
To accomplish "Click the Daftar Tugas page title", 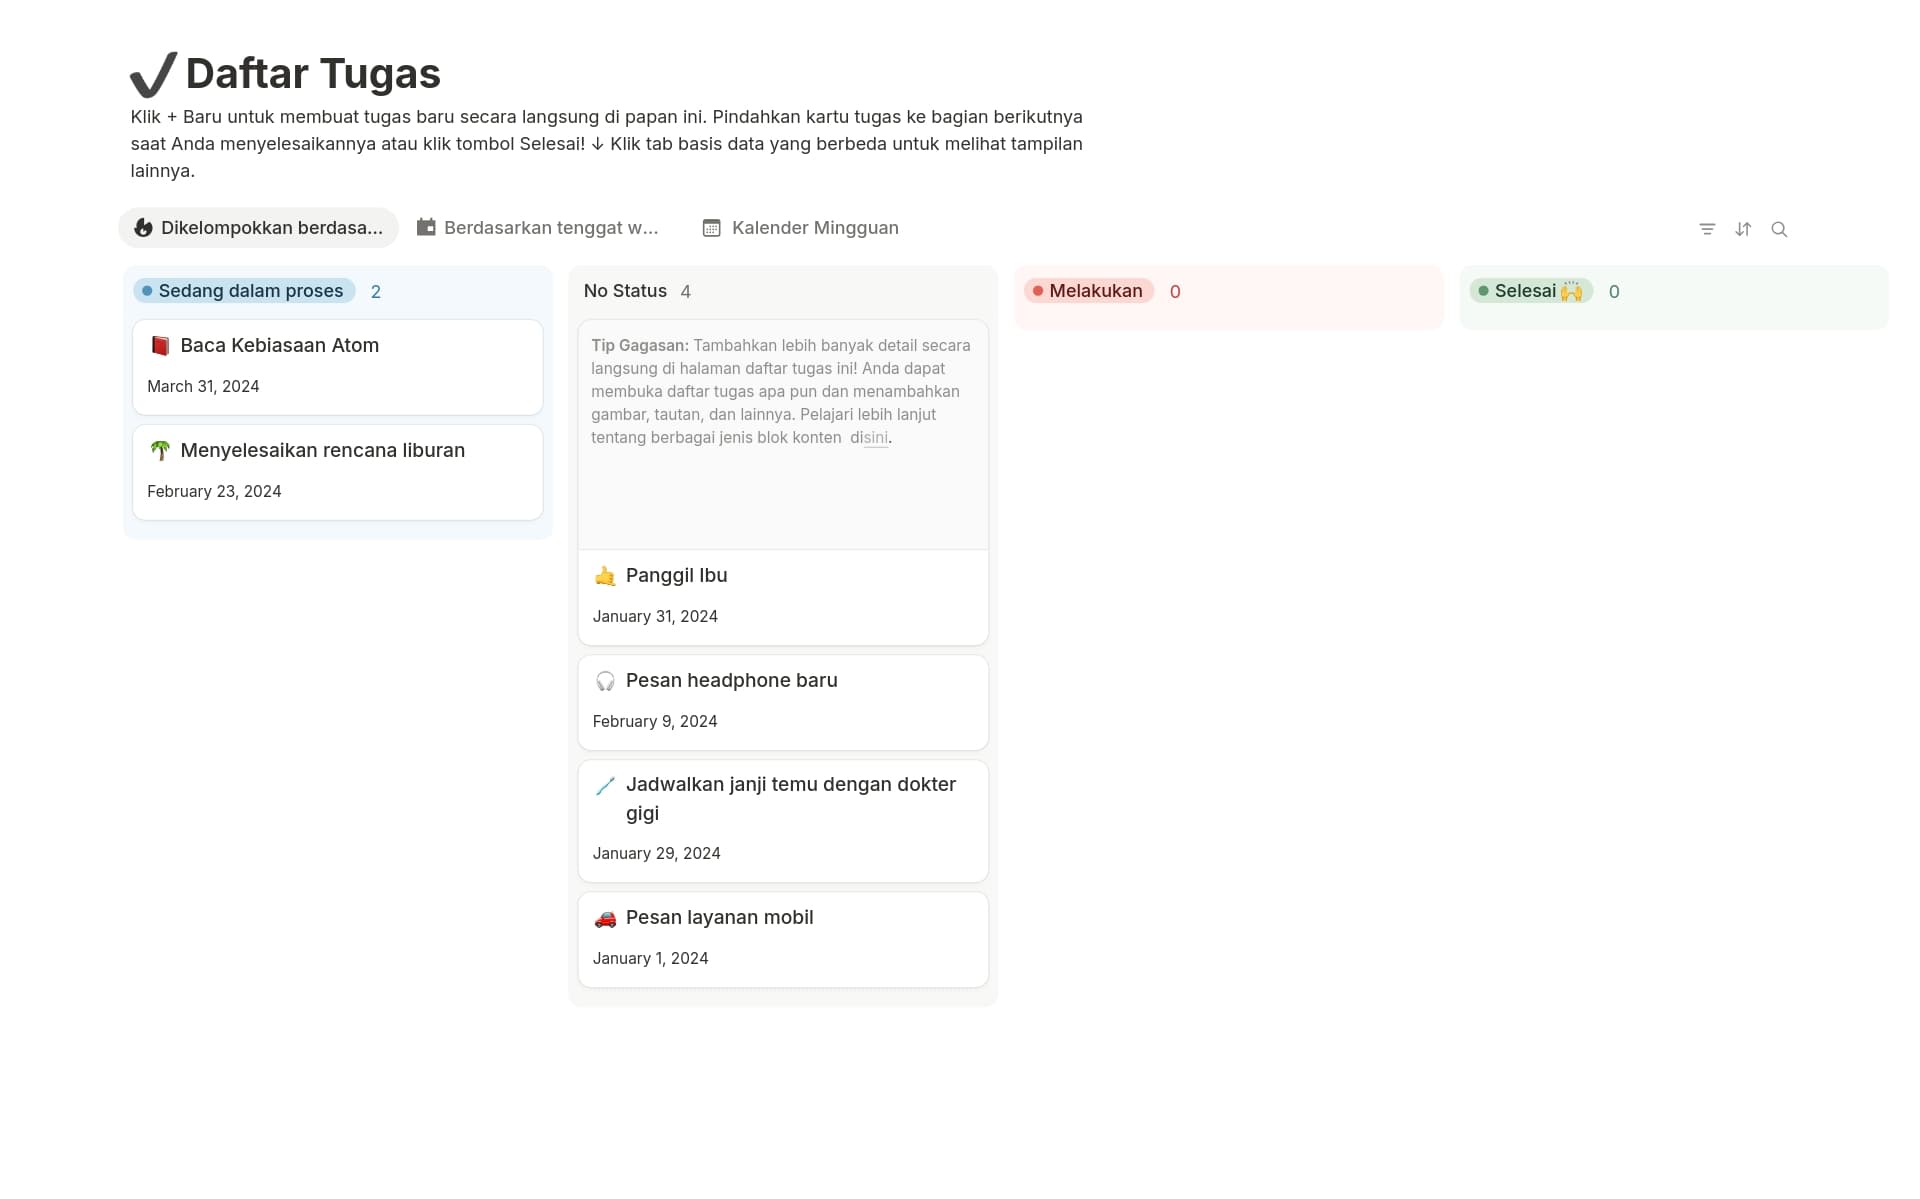I will pyautogui.click(x=313, y=74).
